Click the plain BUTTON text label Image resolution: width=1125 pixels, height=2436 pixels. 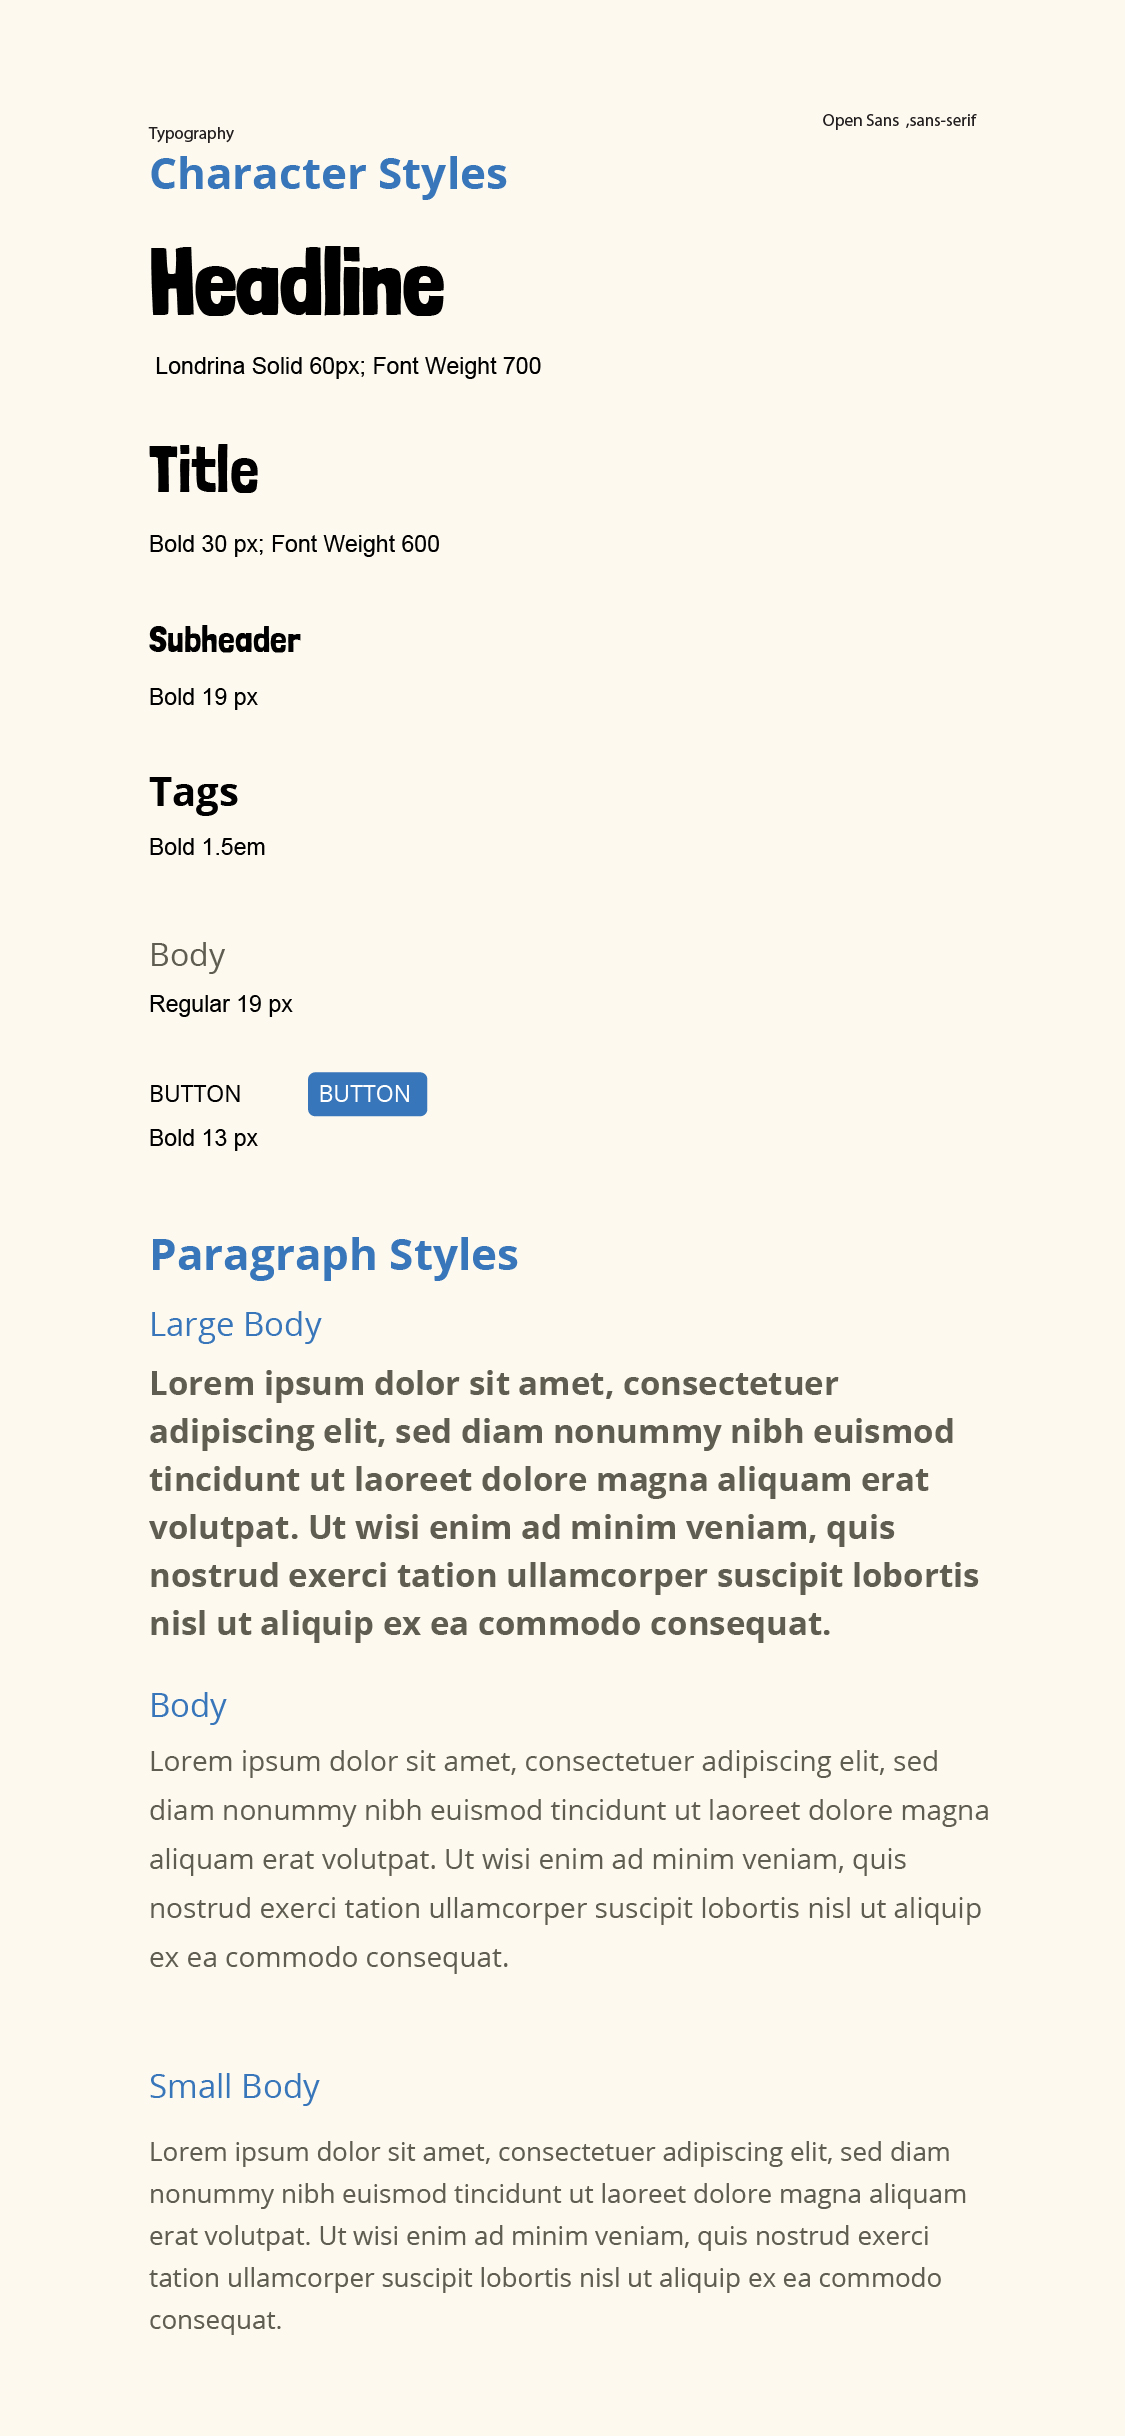pyautogui.click(x=195, y=1094)
